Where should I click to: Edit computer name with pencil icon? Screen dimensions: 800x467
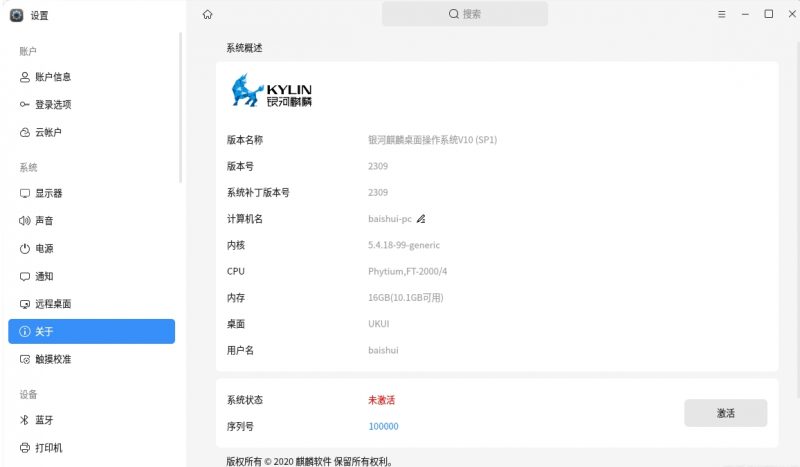[x=421, y=219]
